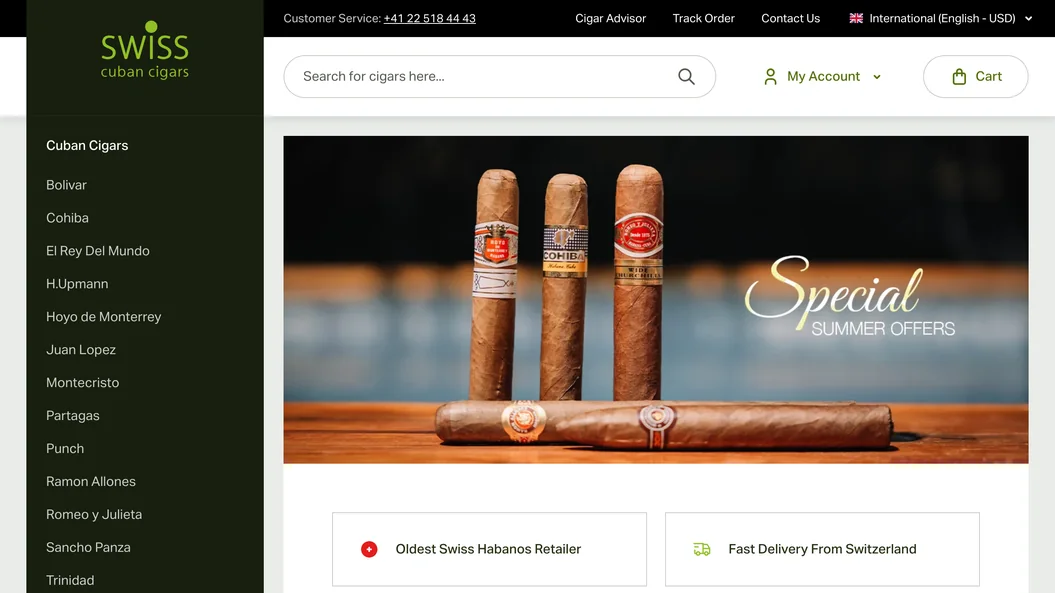The width and height of the screenshot is (1055, 593).
Task: Open the International (English - USD) selector
Action: click(x=941, y=18)
